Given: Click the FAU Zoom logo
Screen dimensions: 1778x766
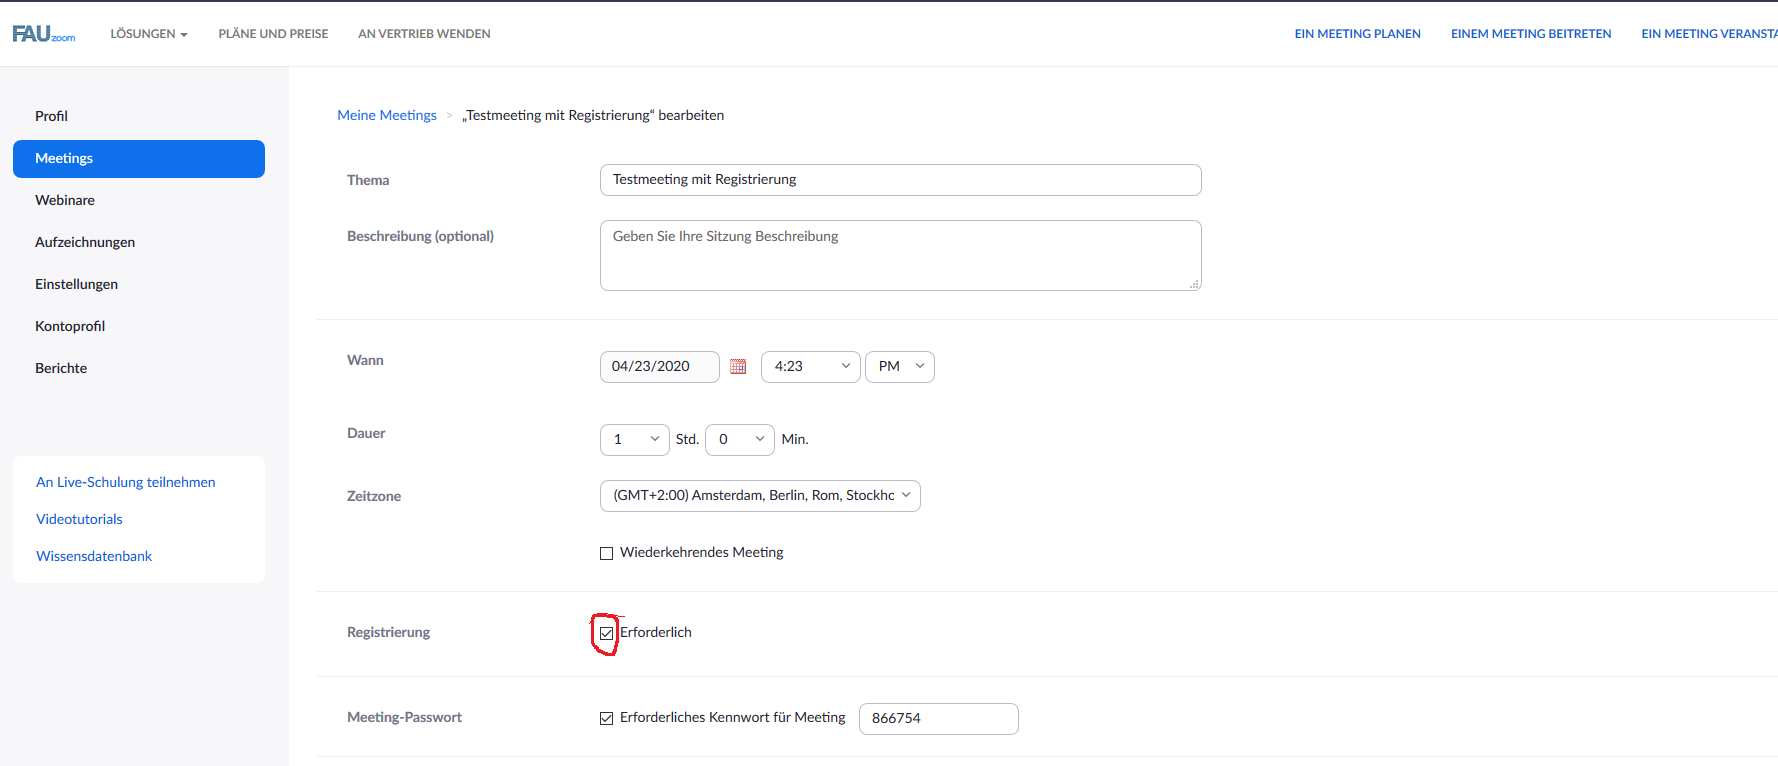Looking at the screenshot, I should click(44, 34).
